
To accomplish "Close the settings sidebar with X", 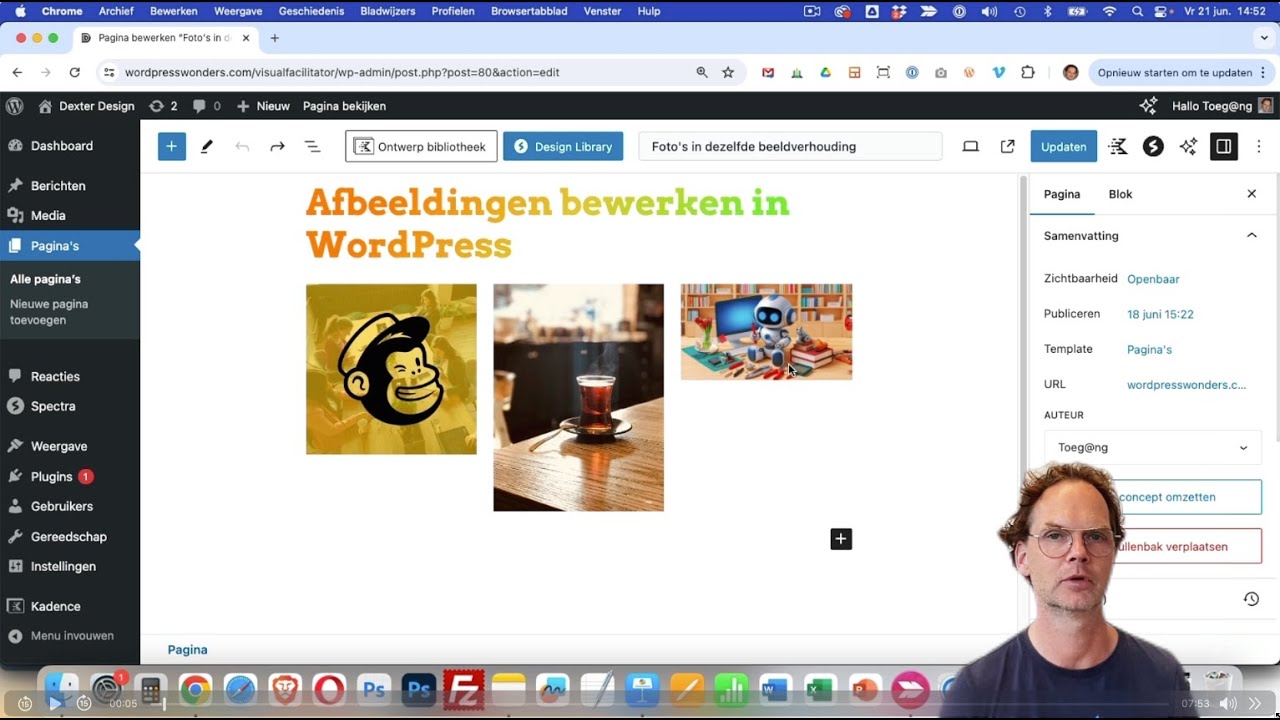I will point(1251,194).
